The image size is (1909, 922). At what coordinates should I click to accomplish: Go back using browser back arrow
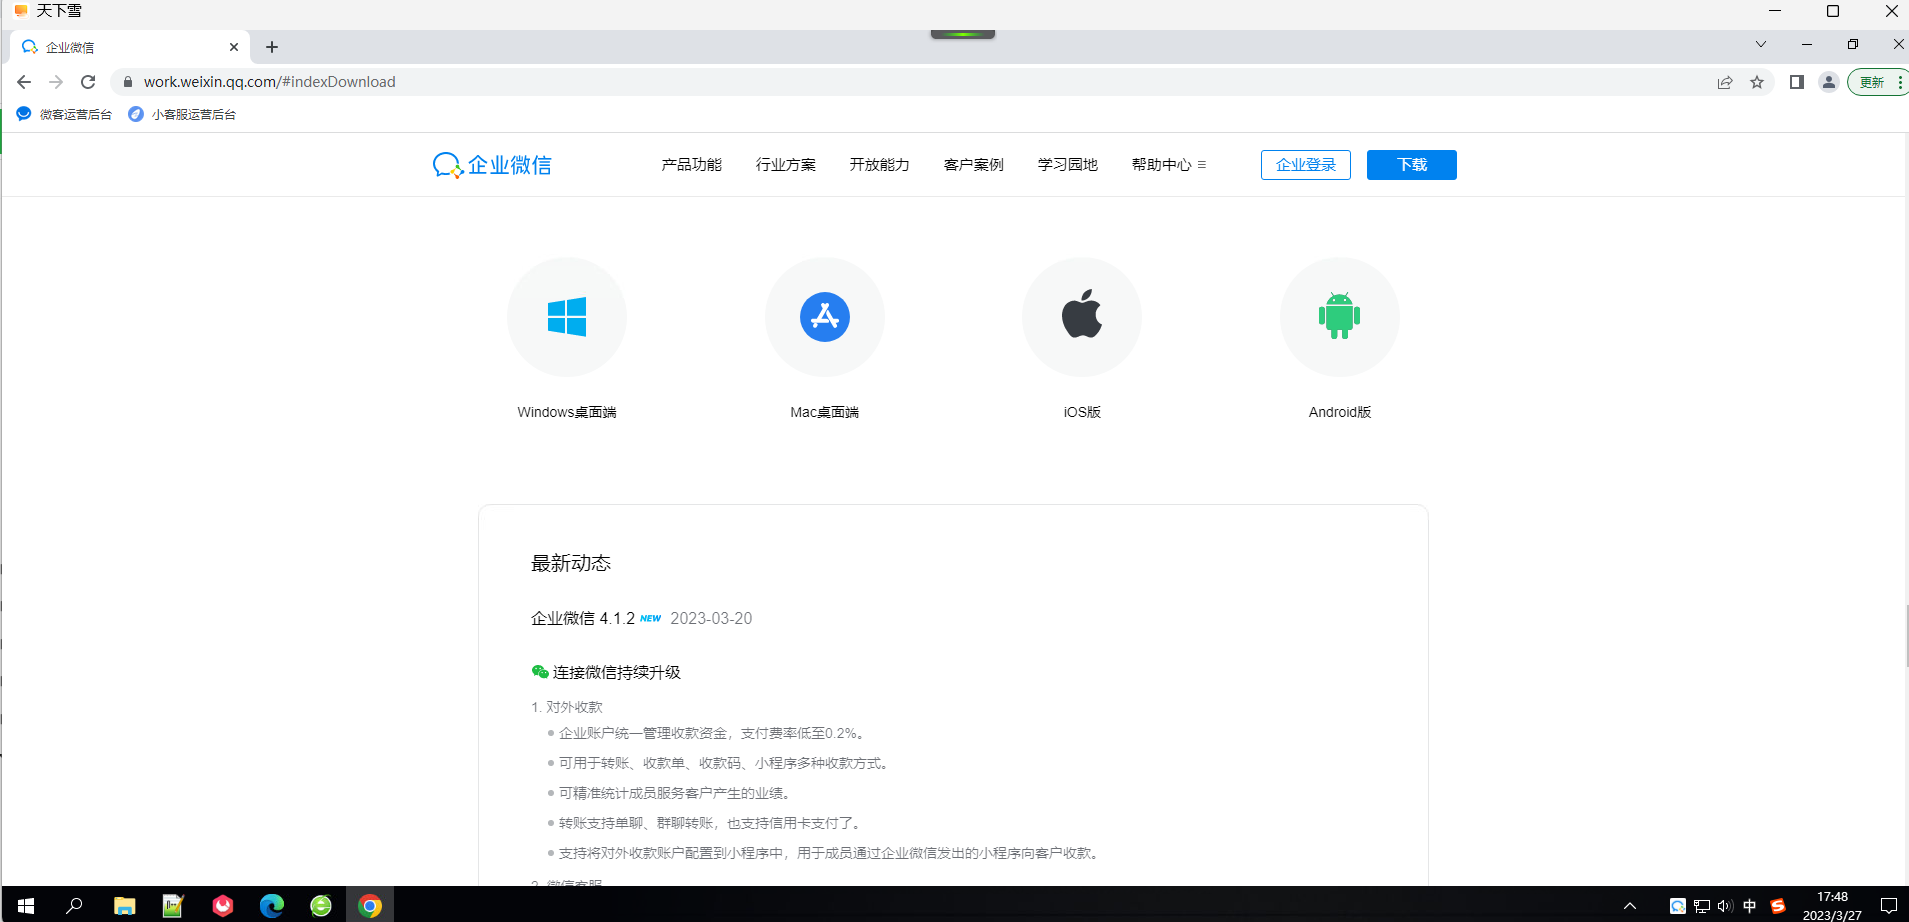[24, 82]
